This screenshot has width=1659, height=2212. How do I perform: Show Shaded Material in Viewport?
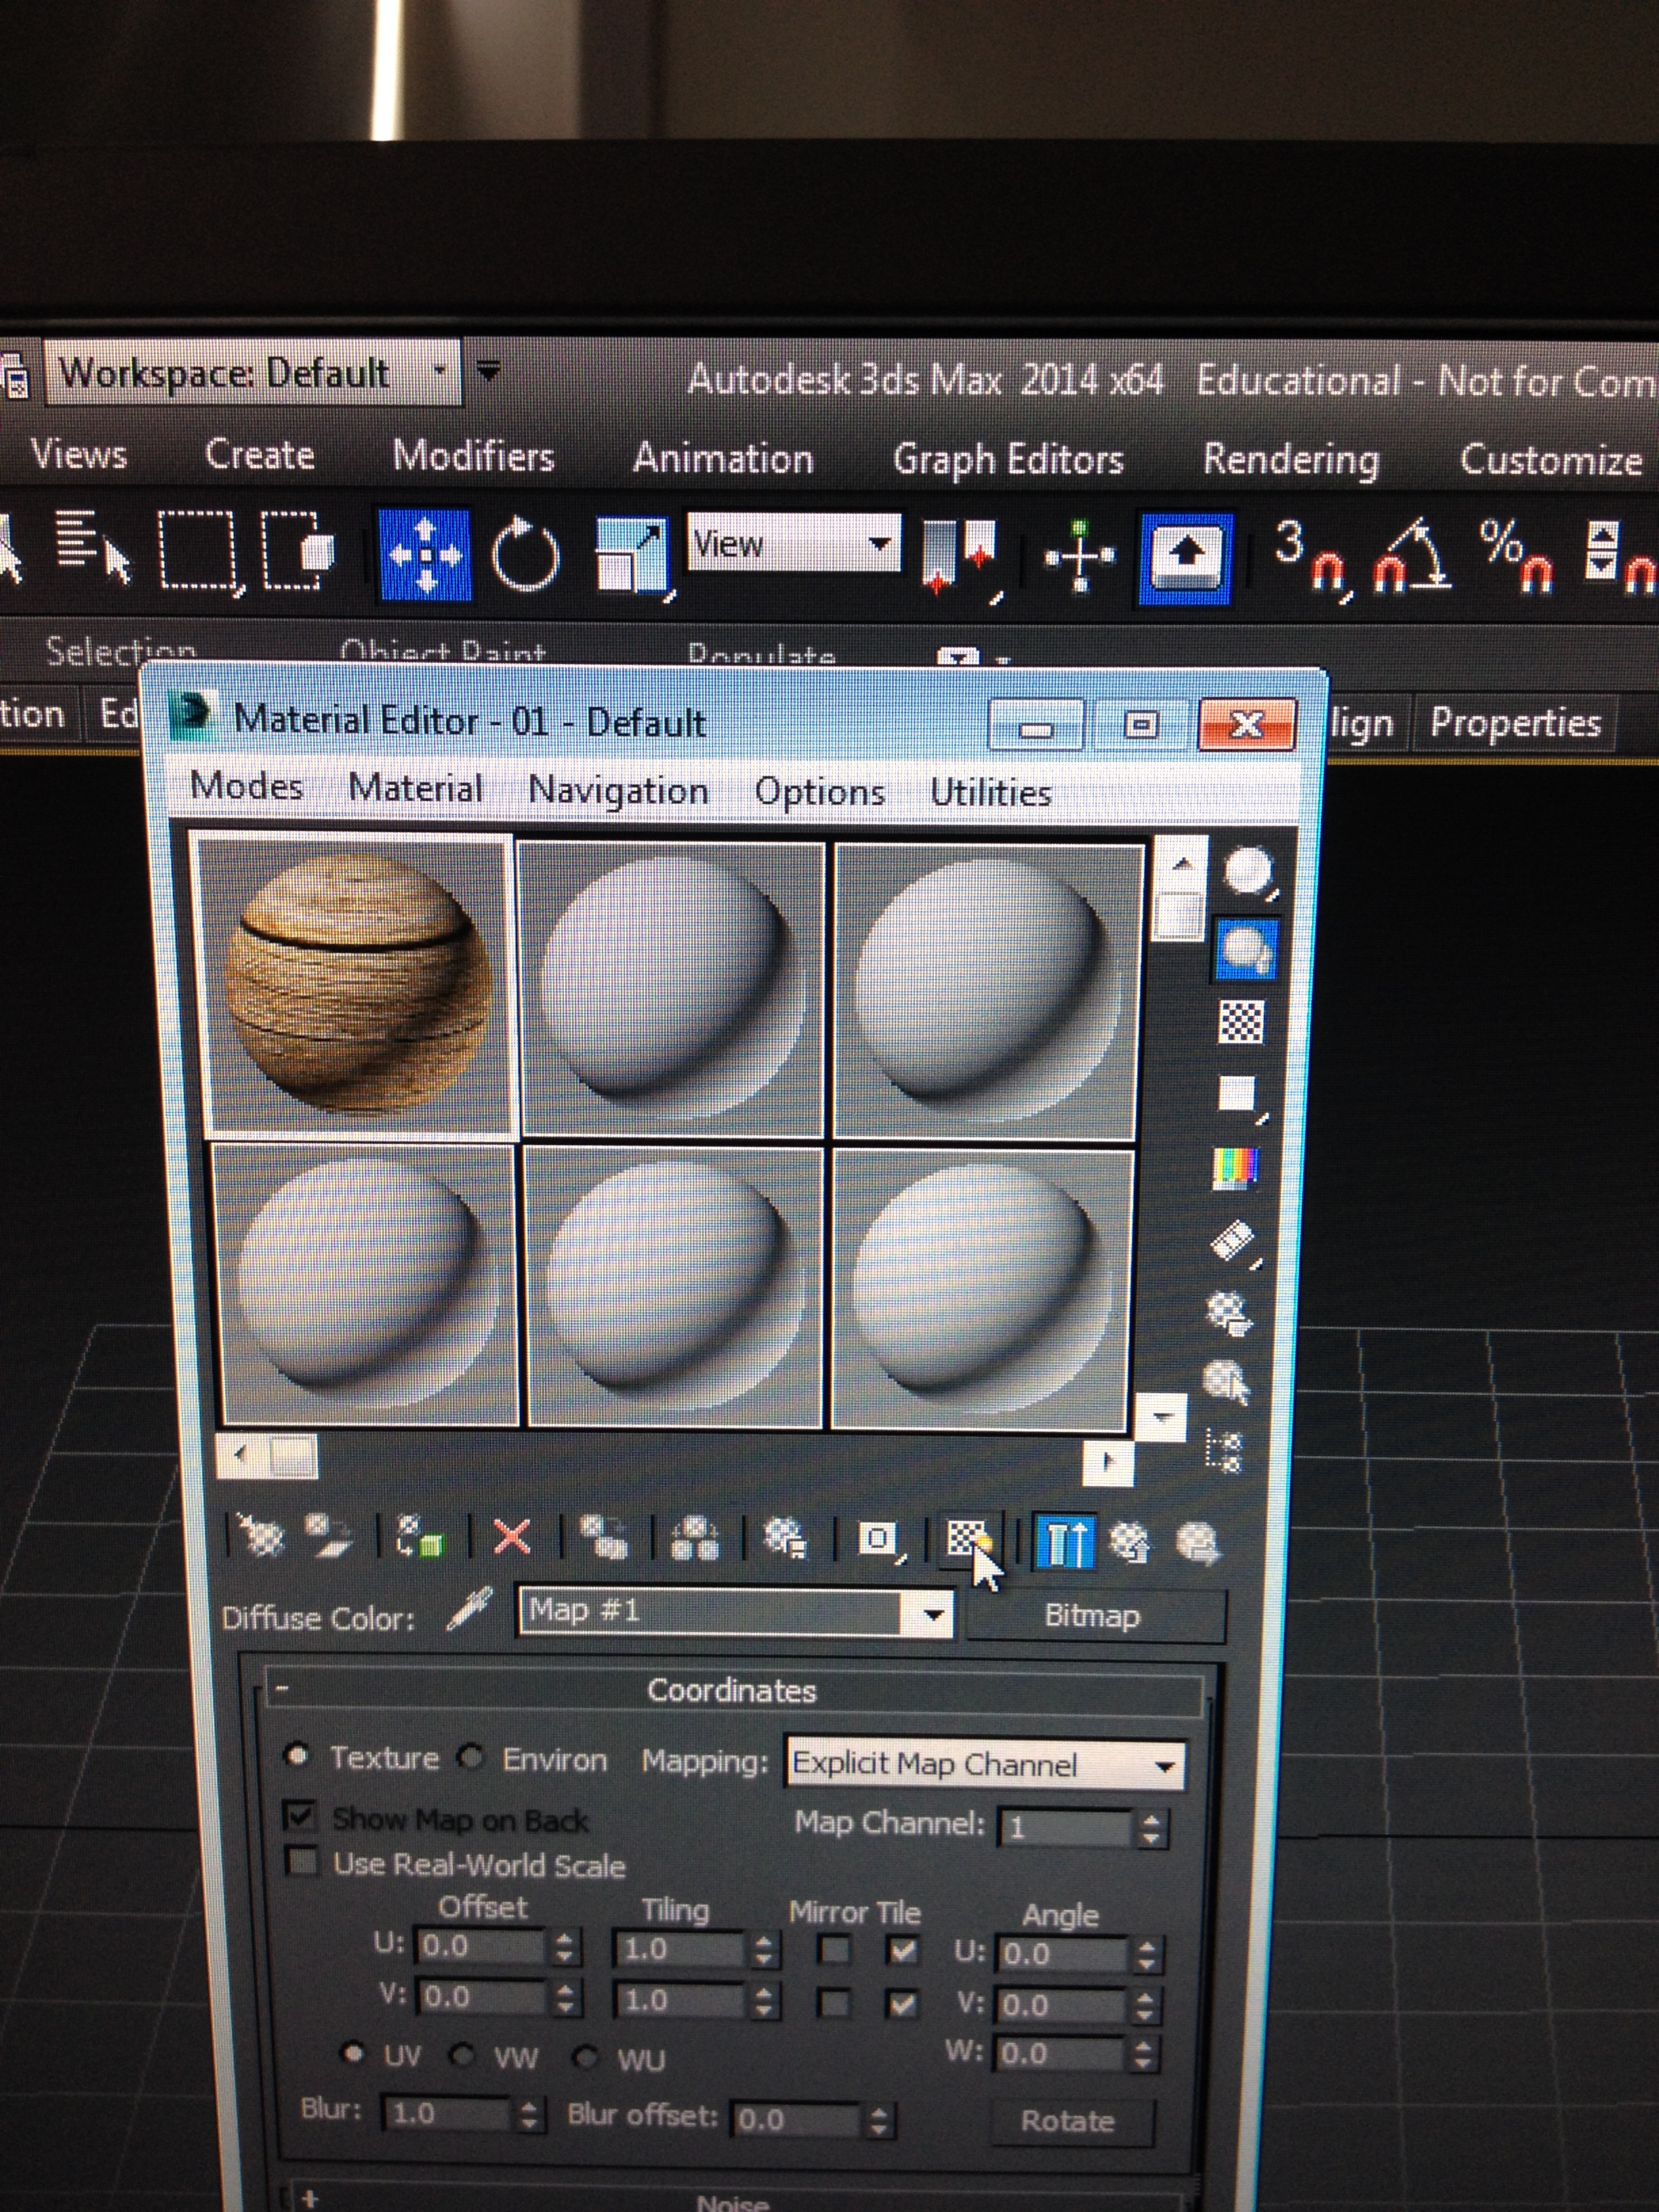[969, 1541]
